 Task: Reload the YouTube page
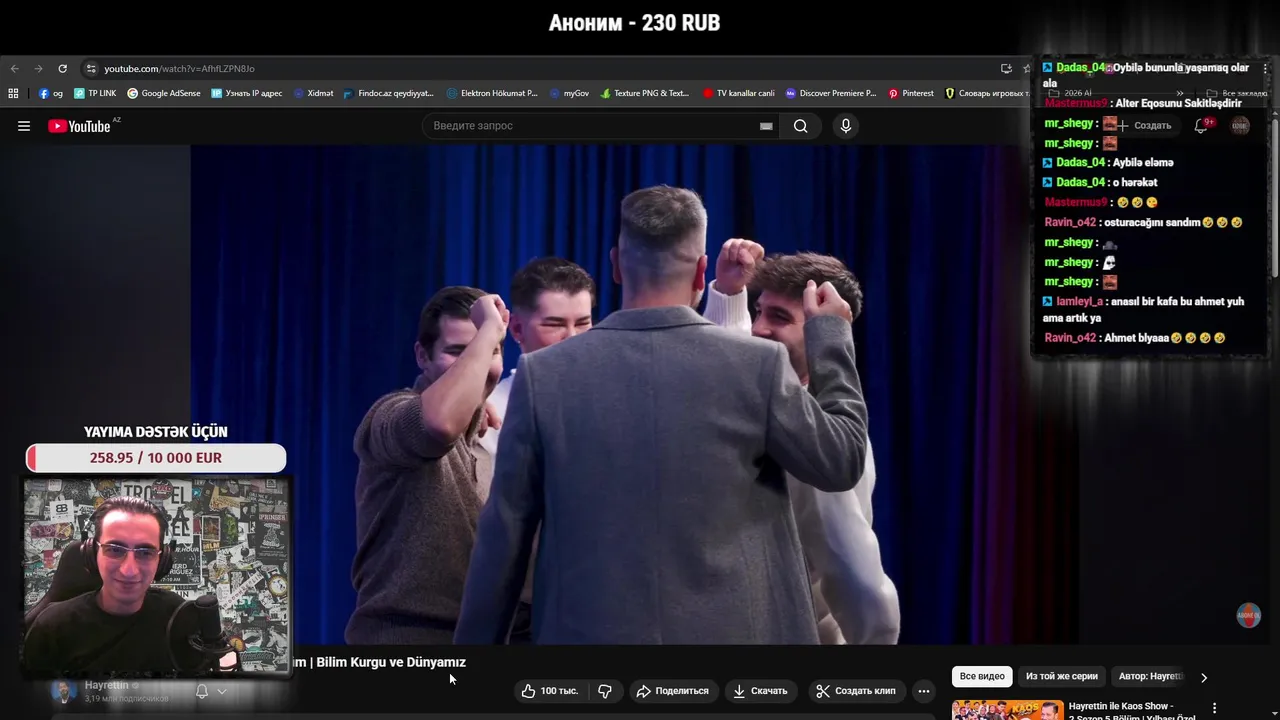[62, 69]
